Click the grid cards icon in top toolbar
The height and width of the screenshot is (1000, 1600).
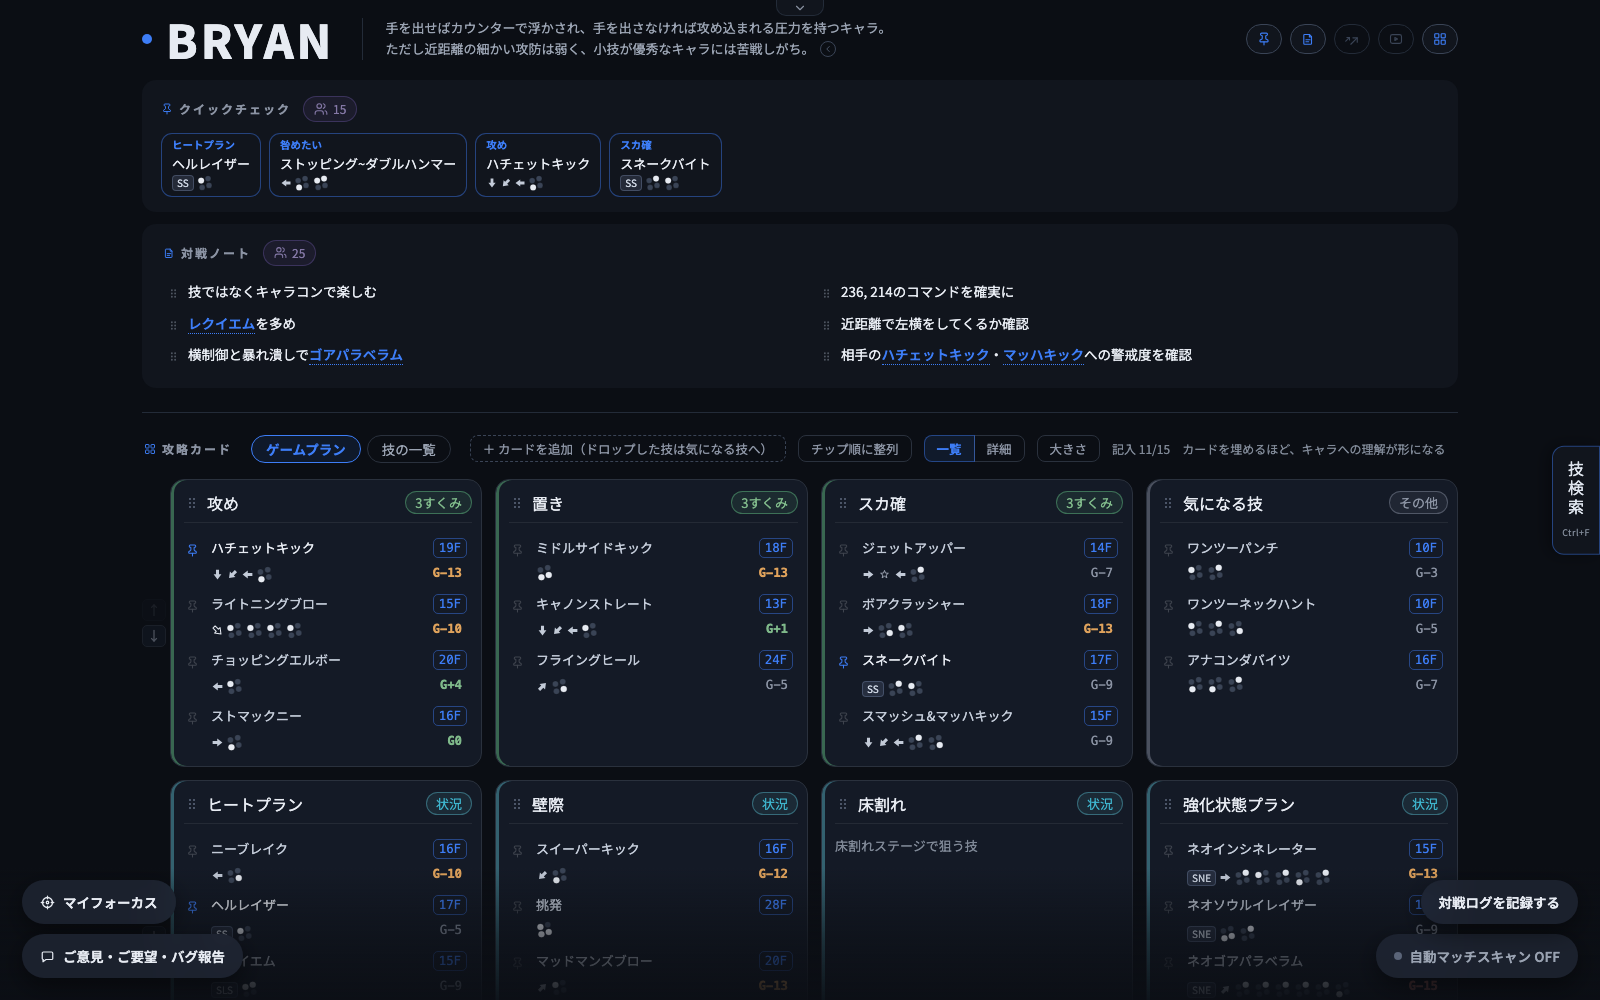point(1440,39)
